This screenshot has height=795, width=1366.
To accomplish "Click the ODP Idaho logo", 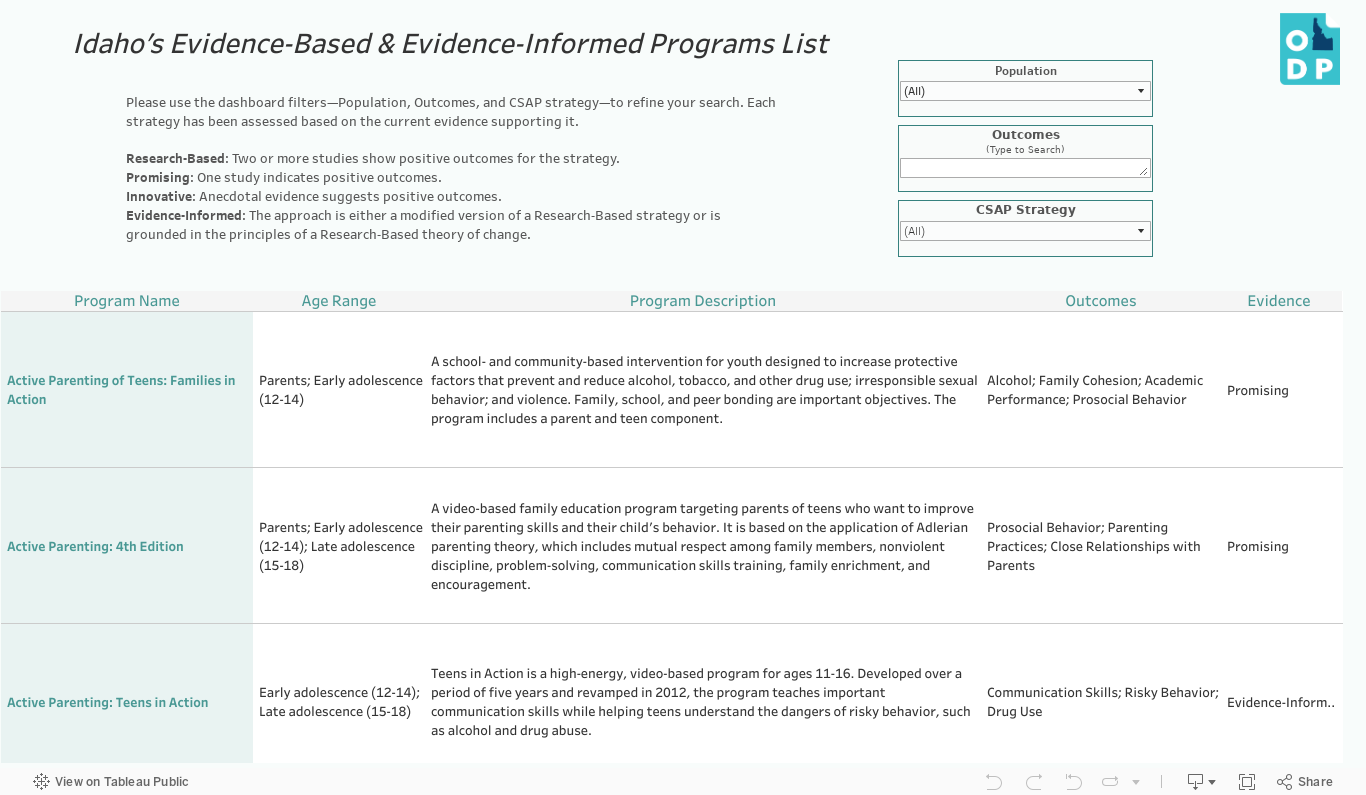I will [x=1309, y=49].
